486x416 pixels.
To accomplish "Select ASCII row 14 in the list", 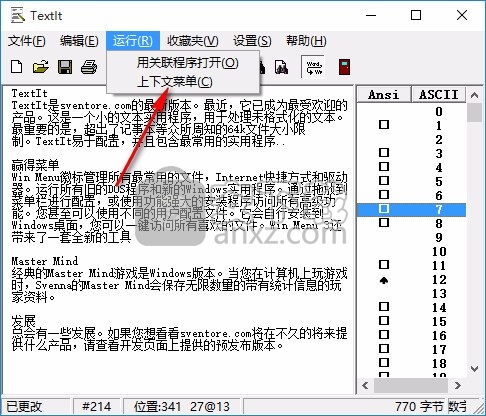I will [411, 307].
